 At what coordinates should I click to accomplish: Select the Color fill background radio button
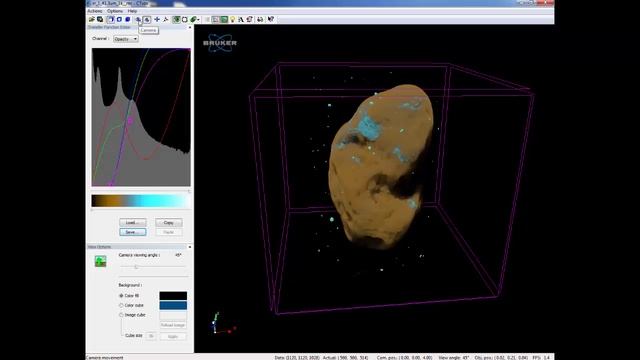pyautogui.click(x=121, y=296)
